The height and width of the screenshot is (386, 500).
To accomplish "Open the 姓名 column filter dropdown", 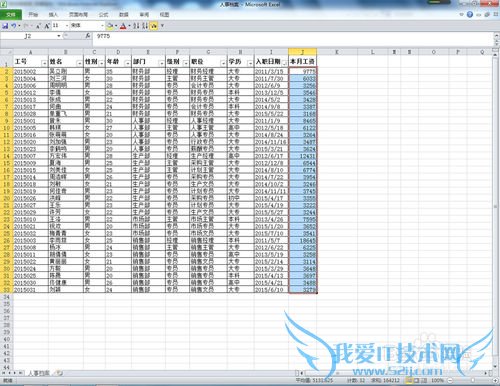I will pyautogui.click(x=79, y=63).
